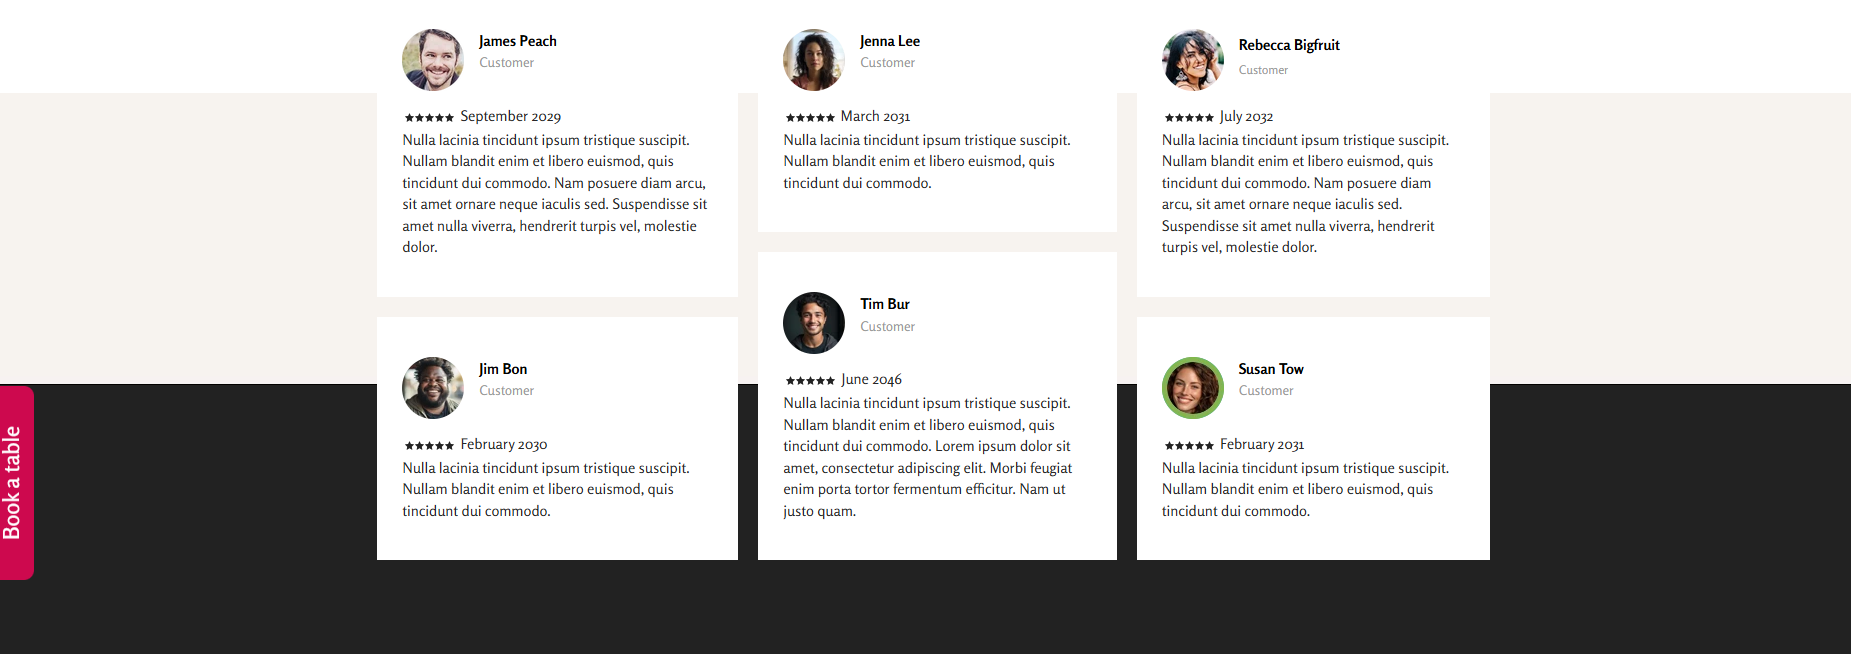Click the five stars beside March 2031

coord(810,118)
